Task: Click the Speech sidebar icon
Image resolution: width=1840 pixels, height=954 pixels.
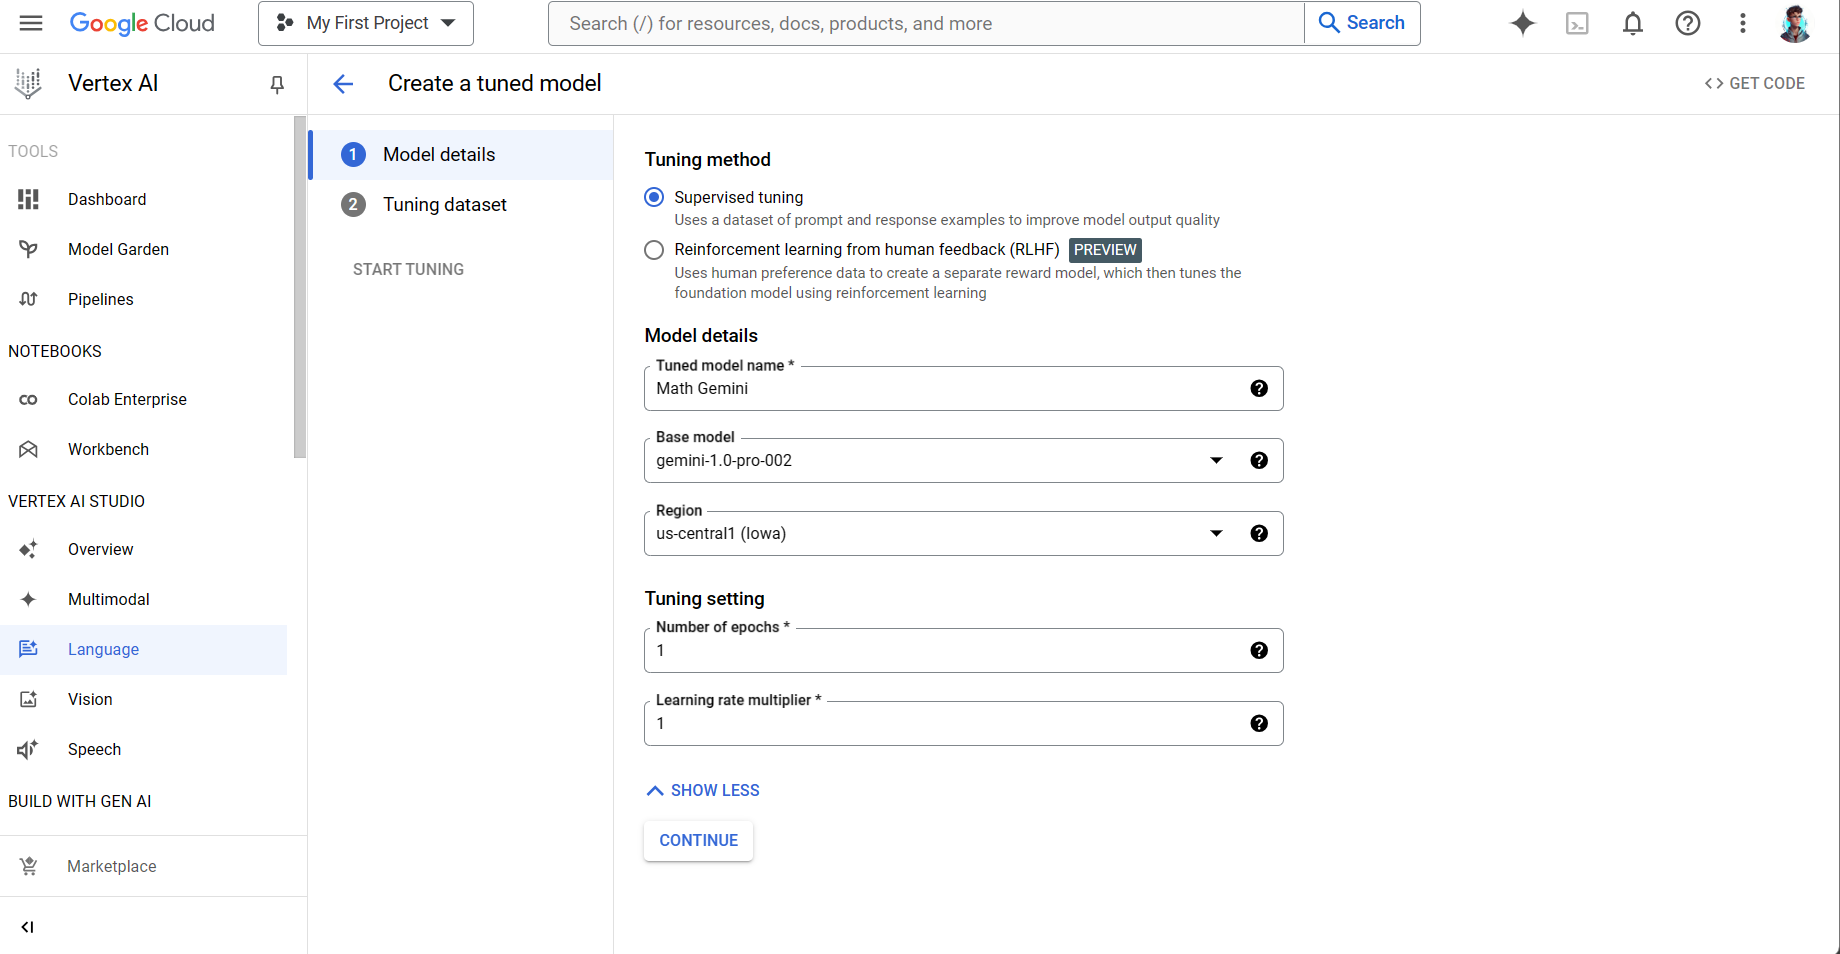Action: pos(28,750)
